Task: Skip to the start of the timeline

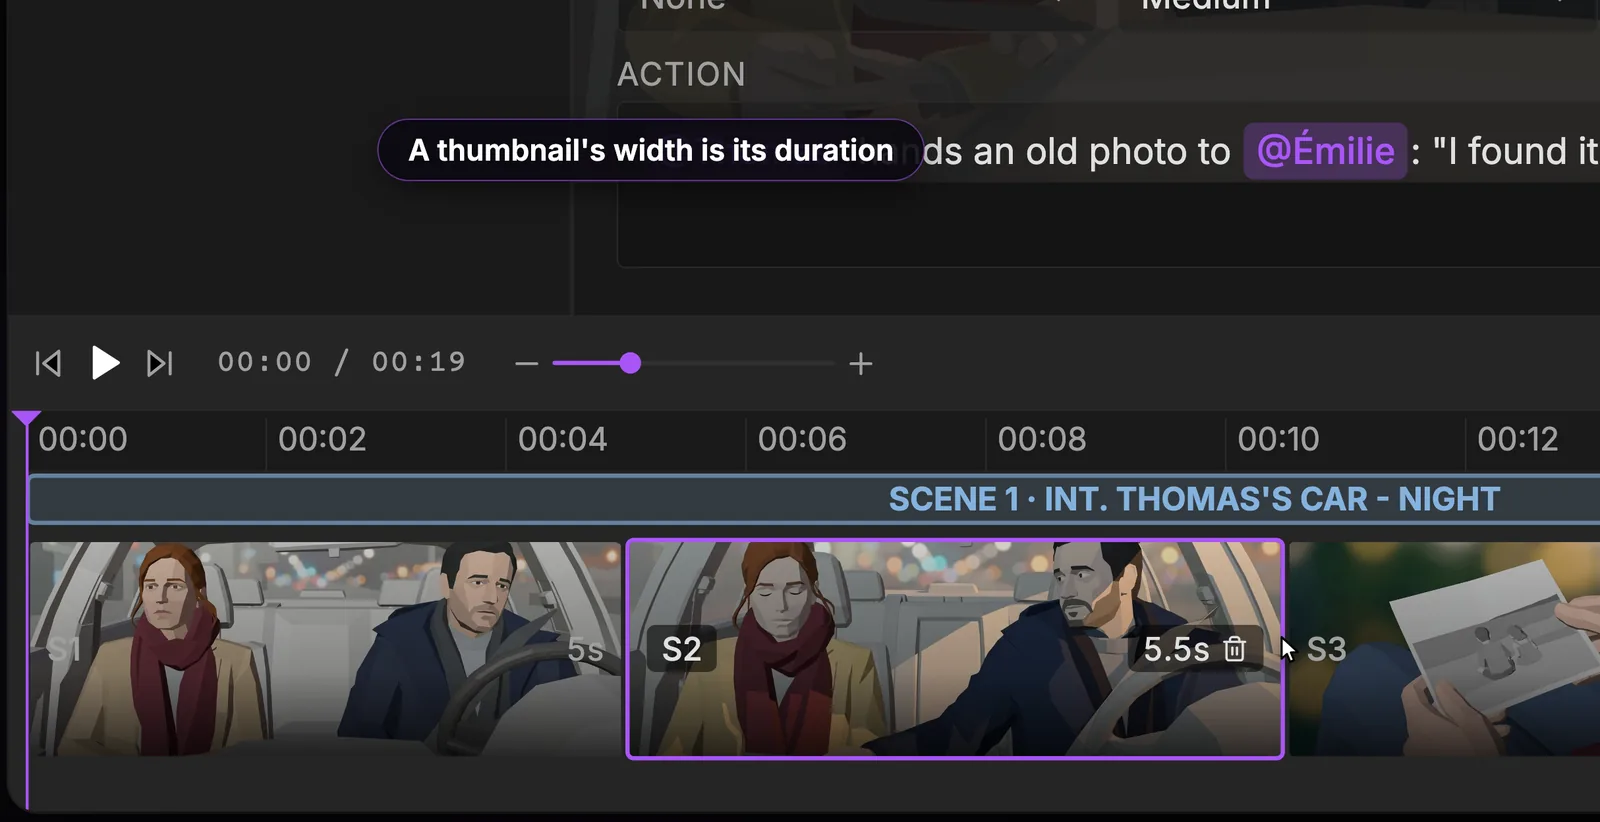Action: pyautogui.click(x=48, y=363)
